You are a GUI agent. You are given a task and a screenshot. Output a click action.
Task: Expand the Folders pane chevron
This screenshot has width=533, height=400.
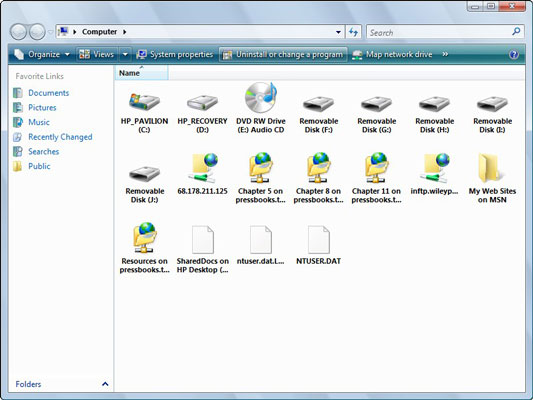tap(105, 384)
